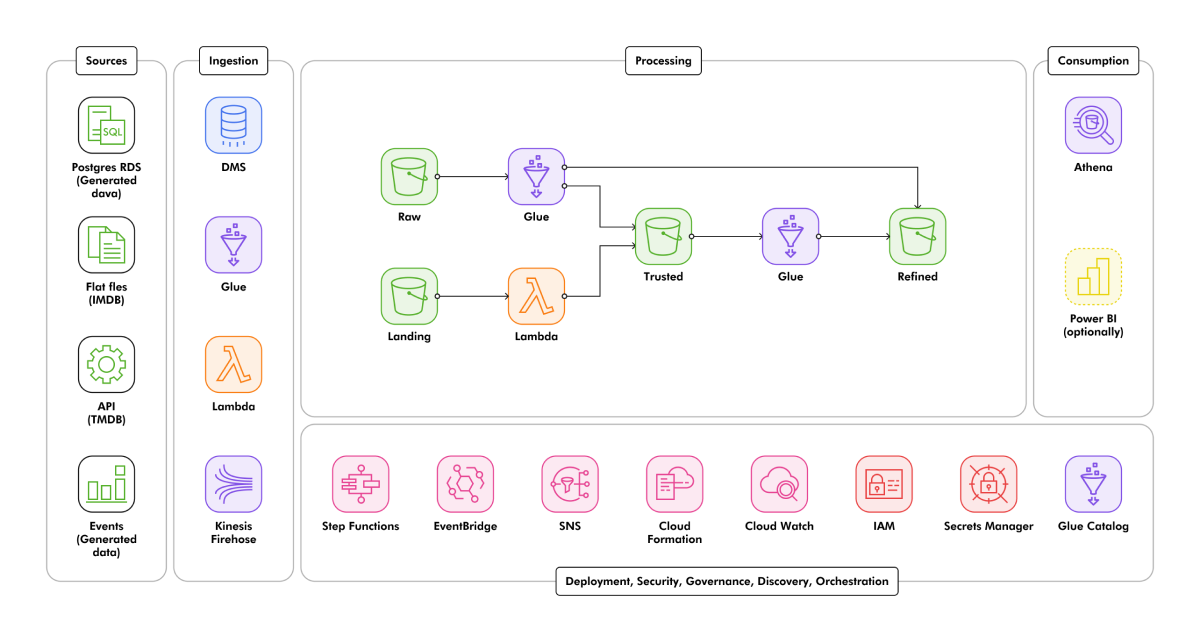This screenshot has height=642, width=1200.
Task: Click the 'EventBridge' caption text
Action: coord(465,526)
